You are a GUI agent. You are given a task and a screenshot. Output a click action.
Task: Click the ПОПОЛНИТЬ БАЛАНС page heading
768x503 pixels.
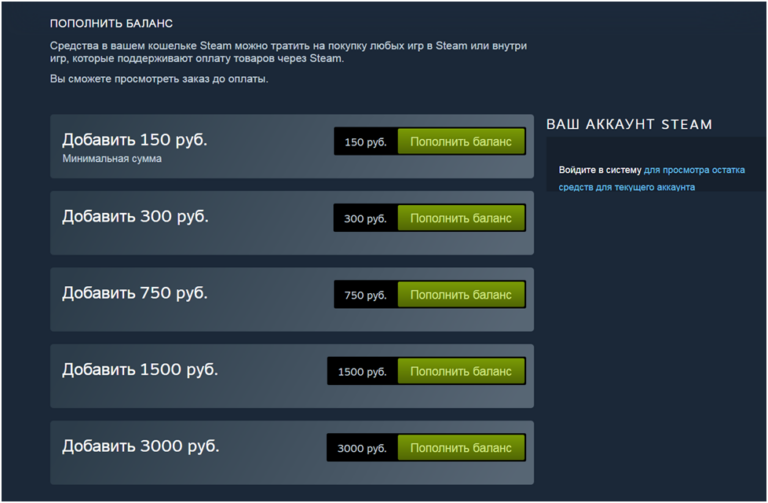(111, 24)
